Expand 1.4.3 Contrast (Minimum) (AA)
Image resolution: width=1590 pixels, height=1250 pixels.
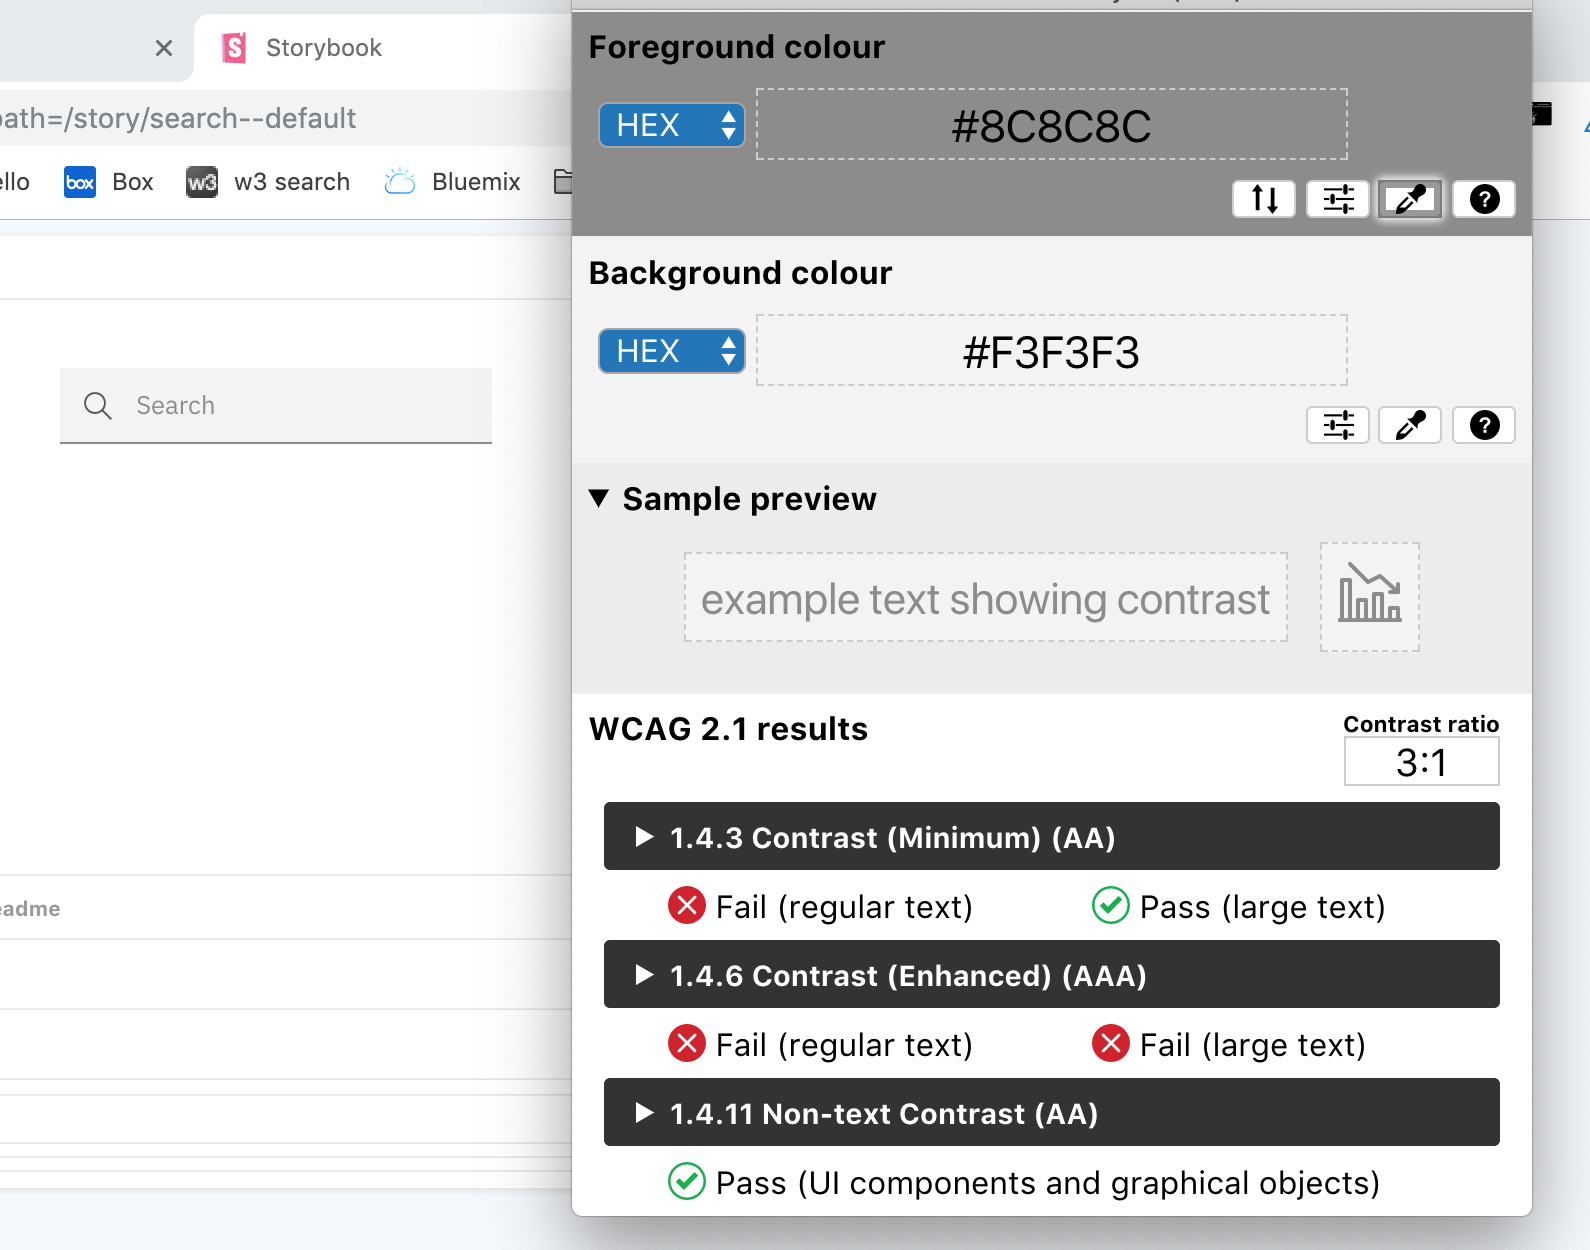click(x=1052, y=836)
